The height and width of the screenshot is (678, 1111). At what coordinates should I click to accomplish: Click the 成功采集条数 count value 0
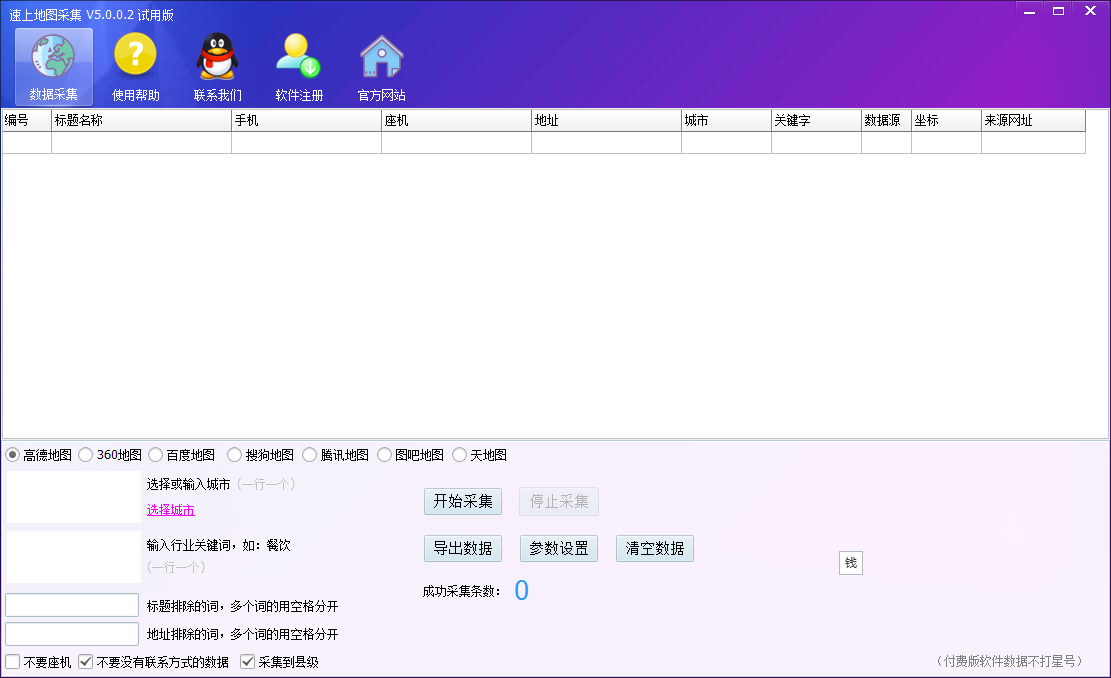click(521, 590)
